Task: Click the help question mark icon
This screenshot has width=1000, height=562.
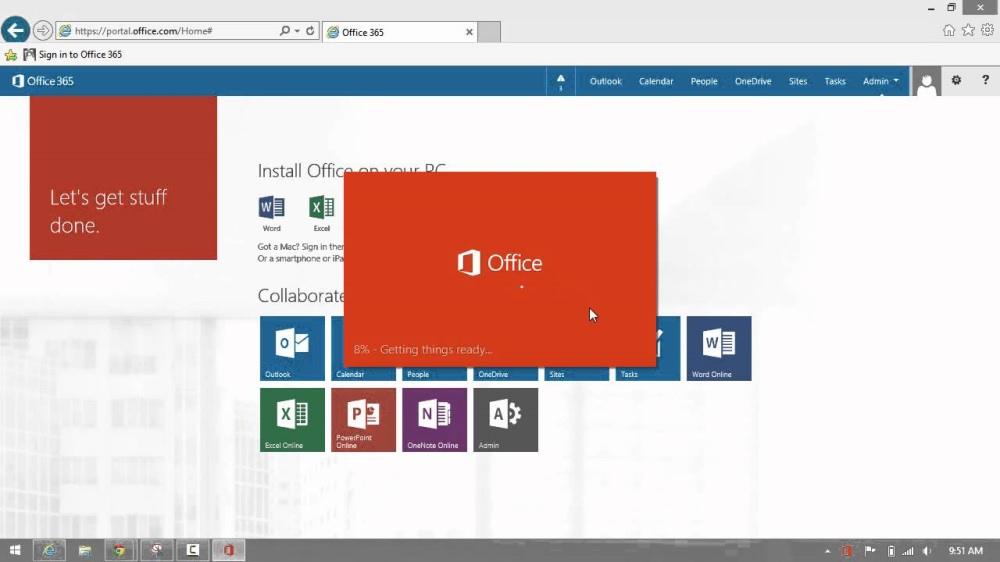Action: tap(985, 81)
